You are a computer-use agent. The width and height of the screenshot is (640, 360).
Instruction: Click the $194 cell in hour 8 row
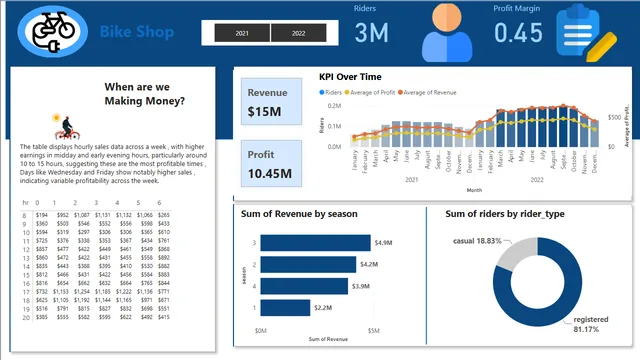click(42, 215)
